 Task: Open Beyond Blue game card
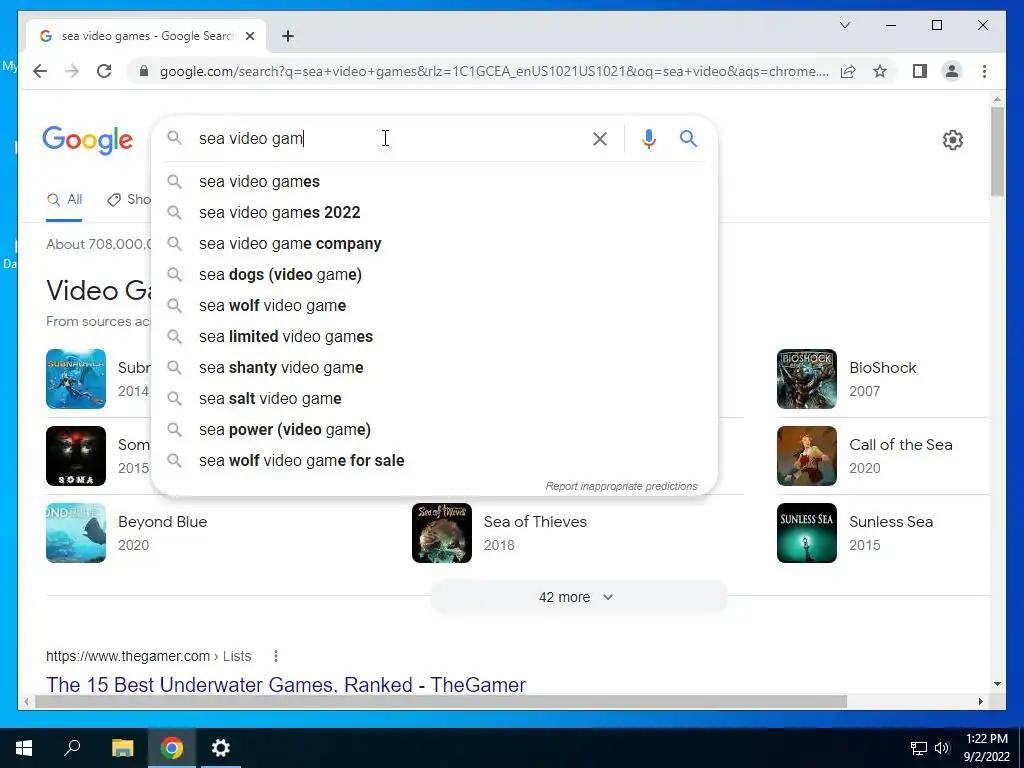point(212,533)
